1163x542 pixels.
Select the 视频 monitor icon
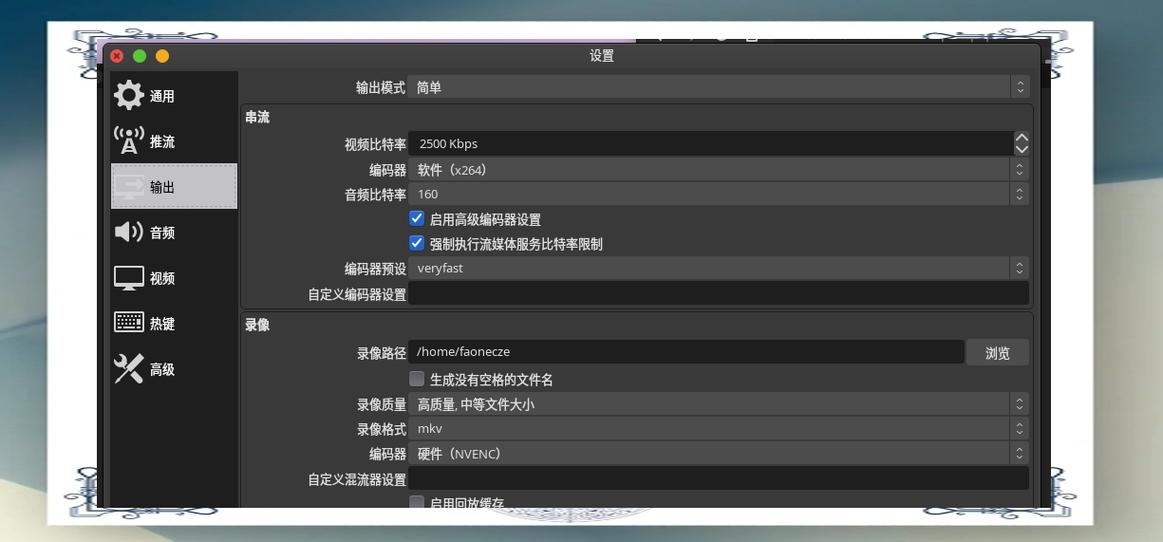coord(129,278)
